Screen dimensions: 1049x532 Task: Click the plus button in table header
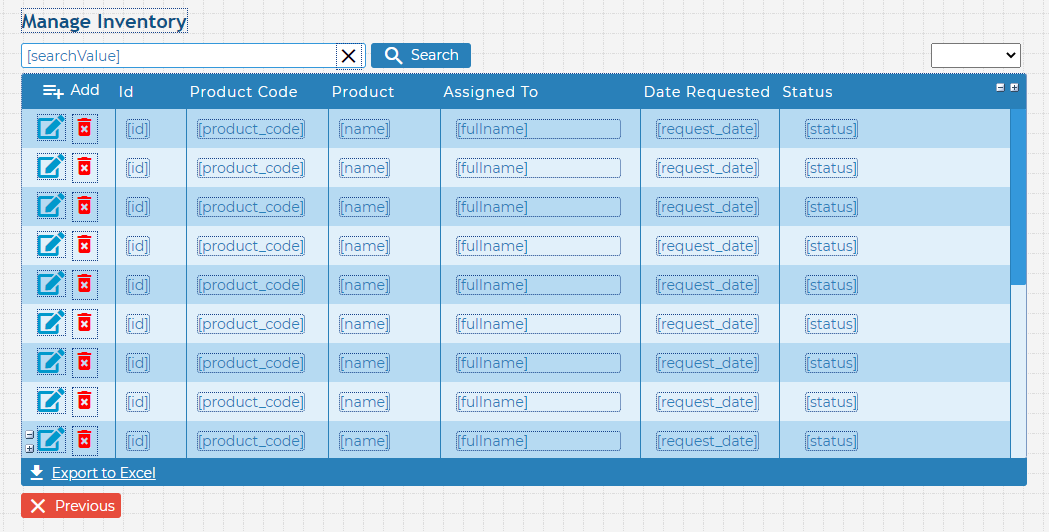tap(1014, 87)
